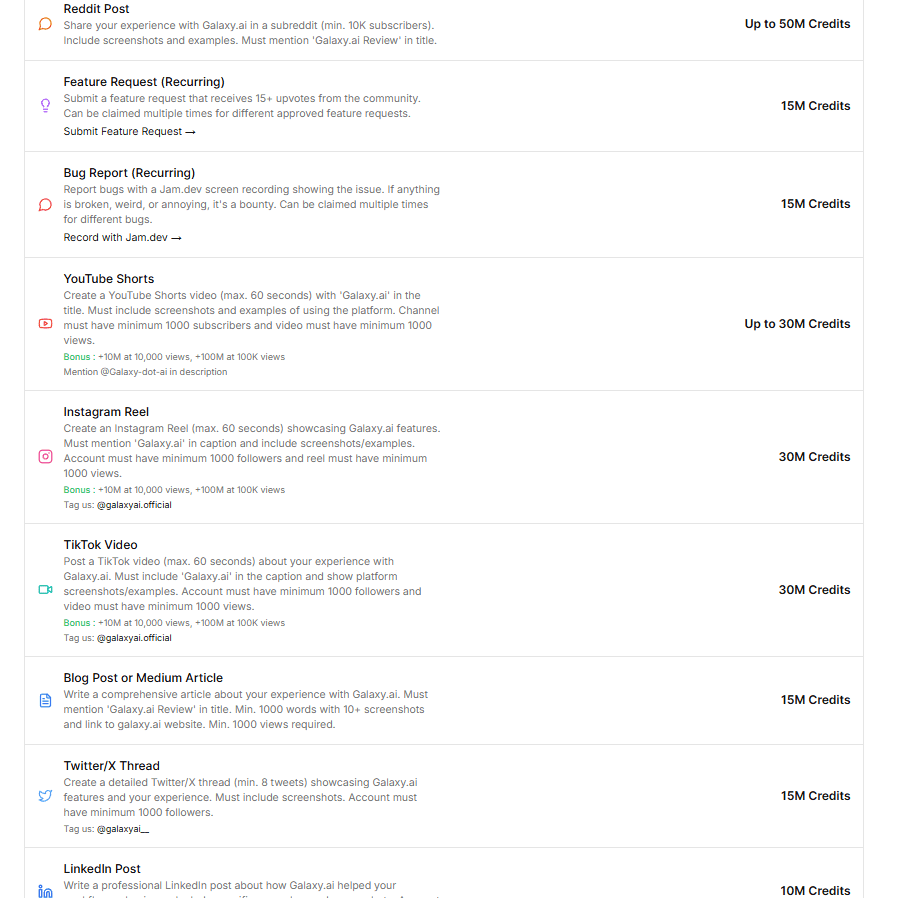The width and height of the screenshot is (902, 898).
Task: Click the LinkedIn Post heading
Action: (x=102, y=869)
